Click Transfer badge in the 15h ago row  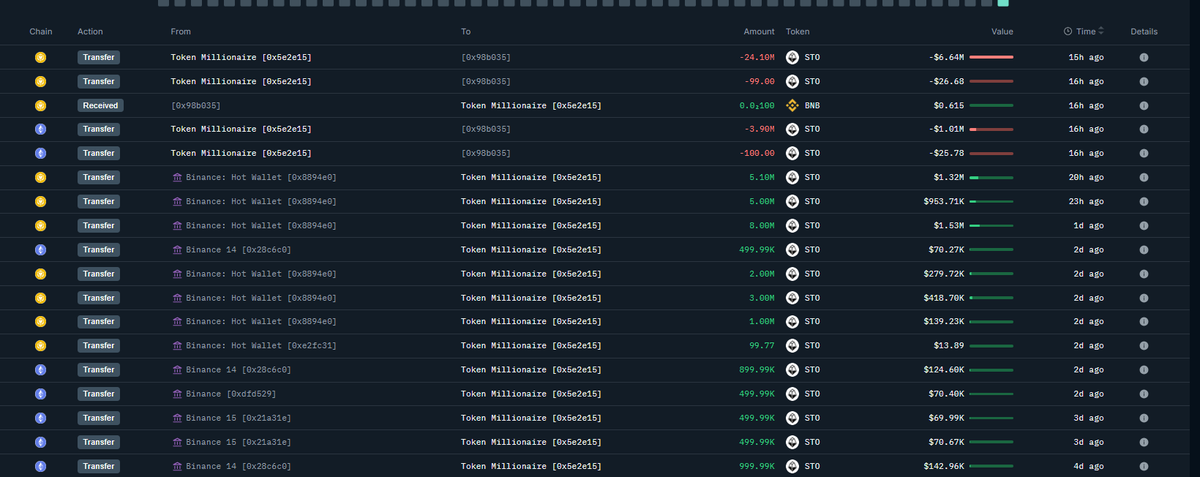coord(99,57)
